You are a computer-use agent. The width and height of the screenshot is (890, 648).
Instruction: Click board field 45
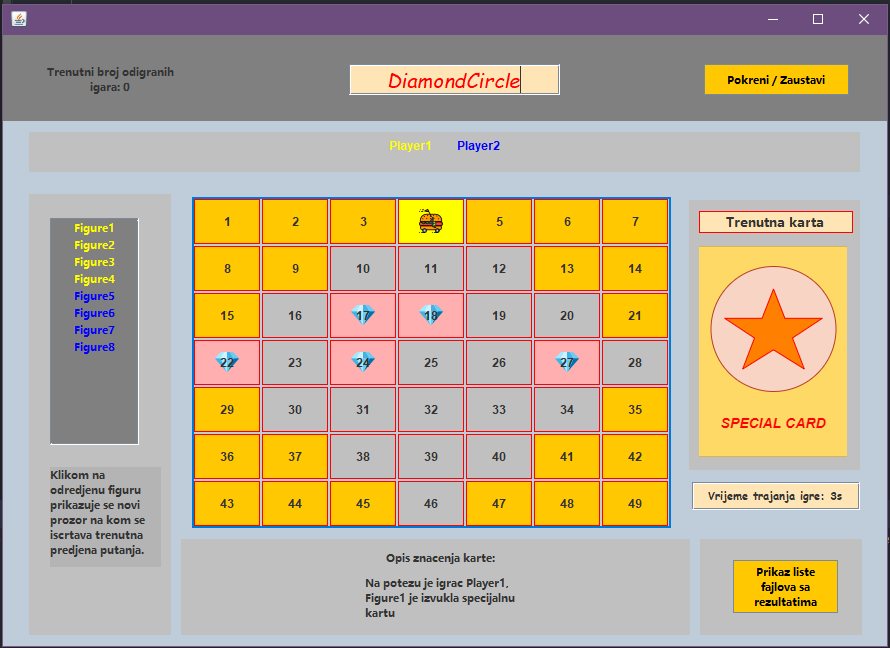click(363, 504)
